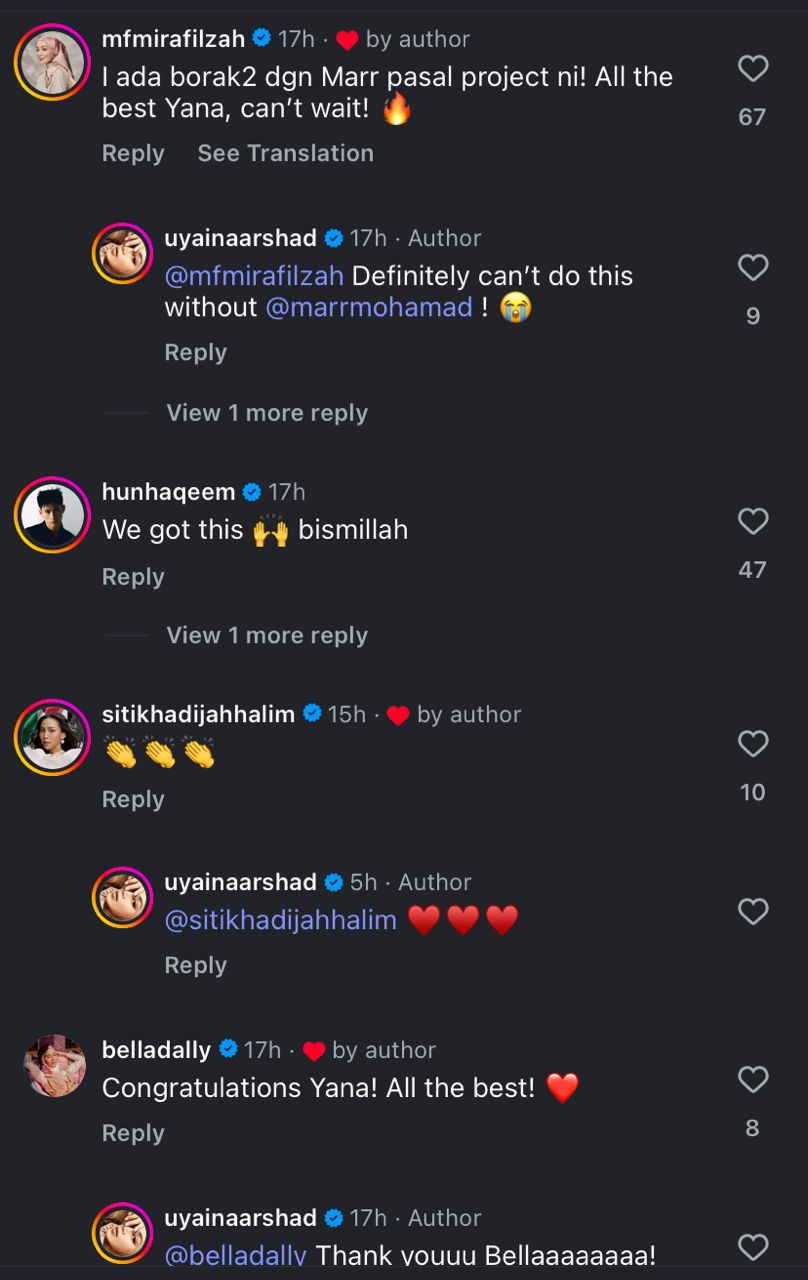Expand replies under hunhaqeem's comment

(267, 635)
